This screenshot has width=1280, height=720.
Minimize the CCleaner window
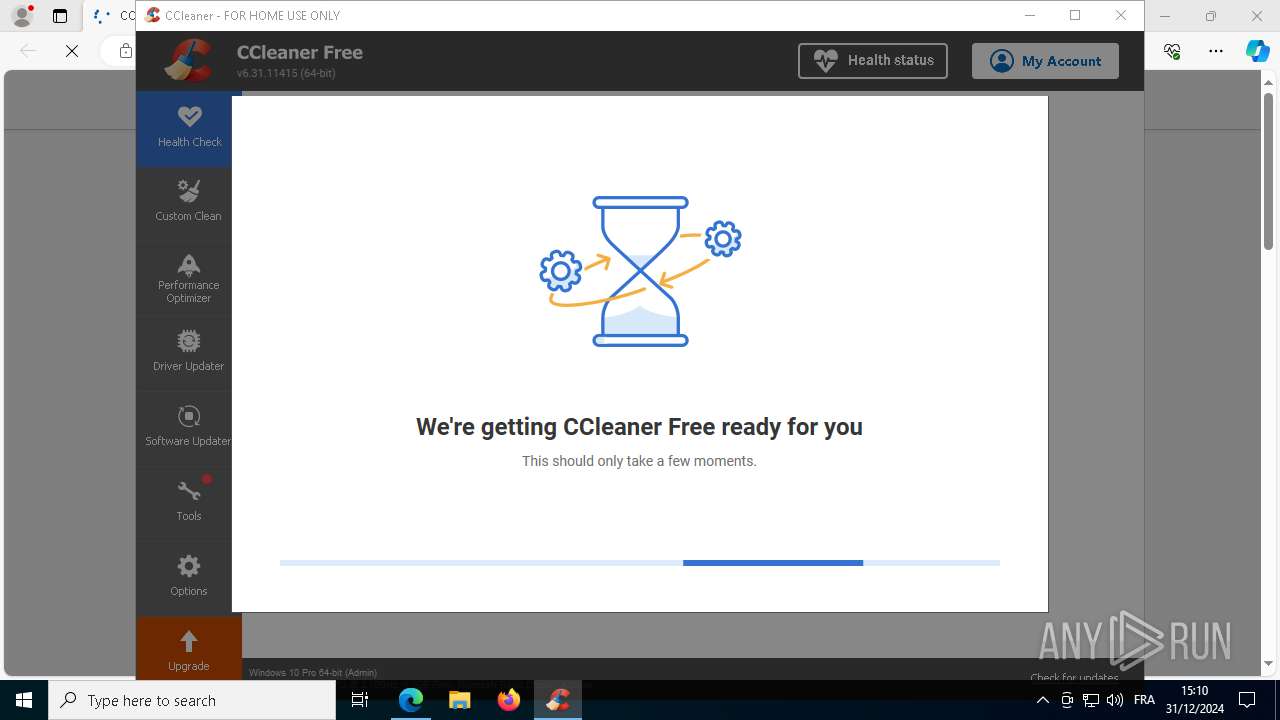click(1030, 15)
